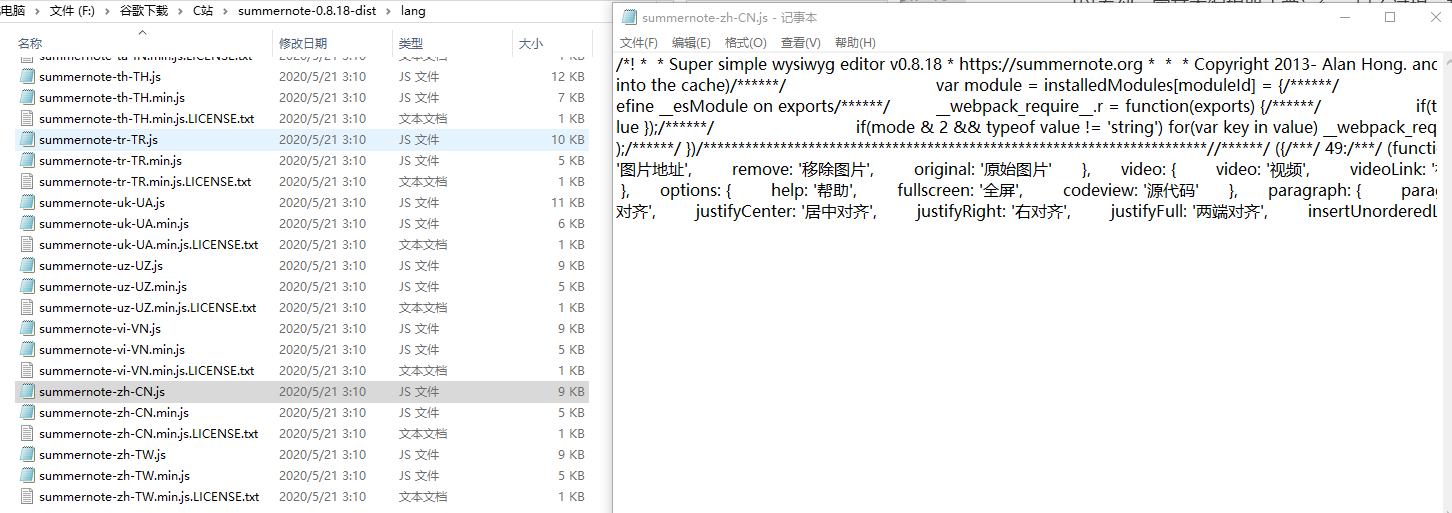Expand the chevron after 谷歌下载 in breadcrumb
This screenshot has width=1452, height=513.
pyautogui.click(x=180, y=11)
